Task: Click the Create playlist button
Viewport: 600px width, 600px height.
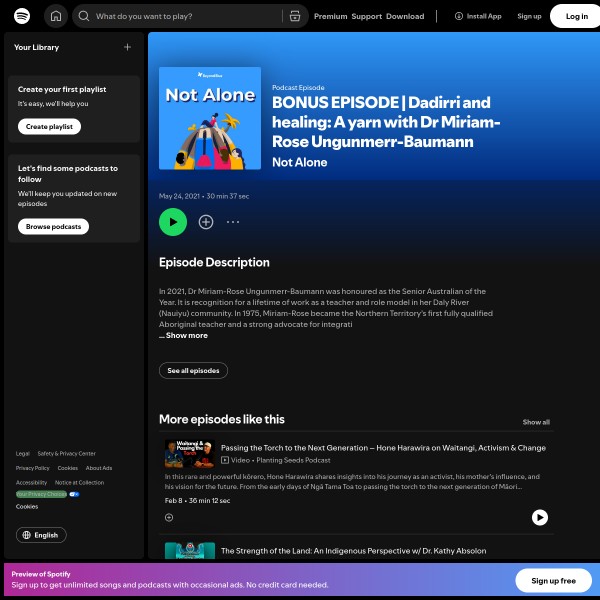Action: tap(49, 126)
